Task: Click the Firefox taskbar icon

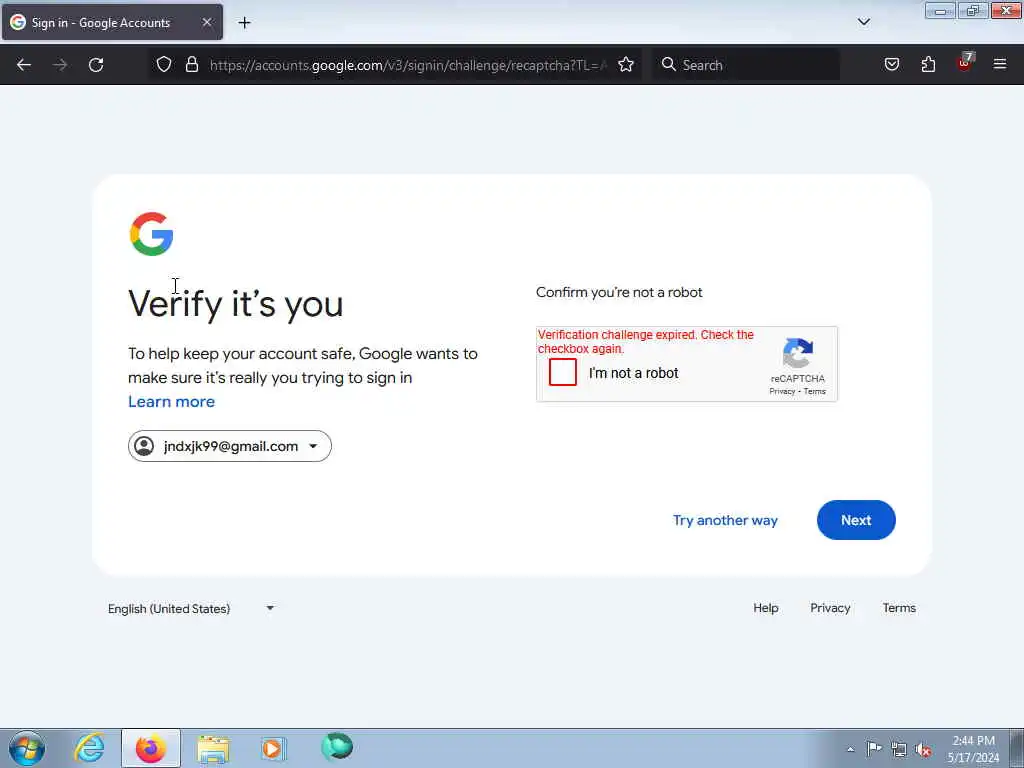Action: pyautogui.click(x=151, y=748)
